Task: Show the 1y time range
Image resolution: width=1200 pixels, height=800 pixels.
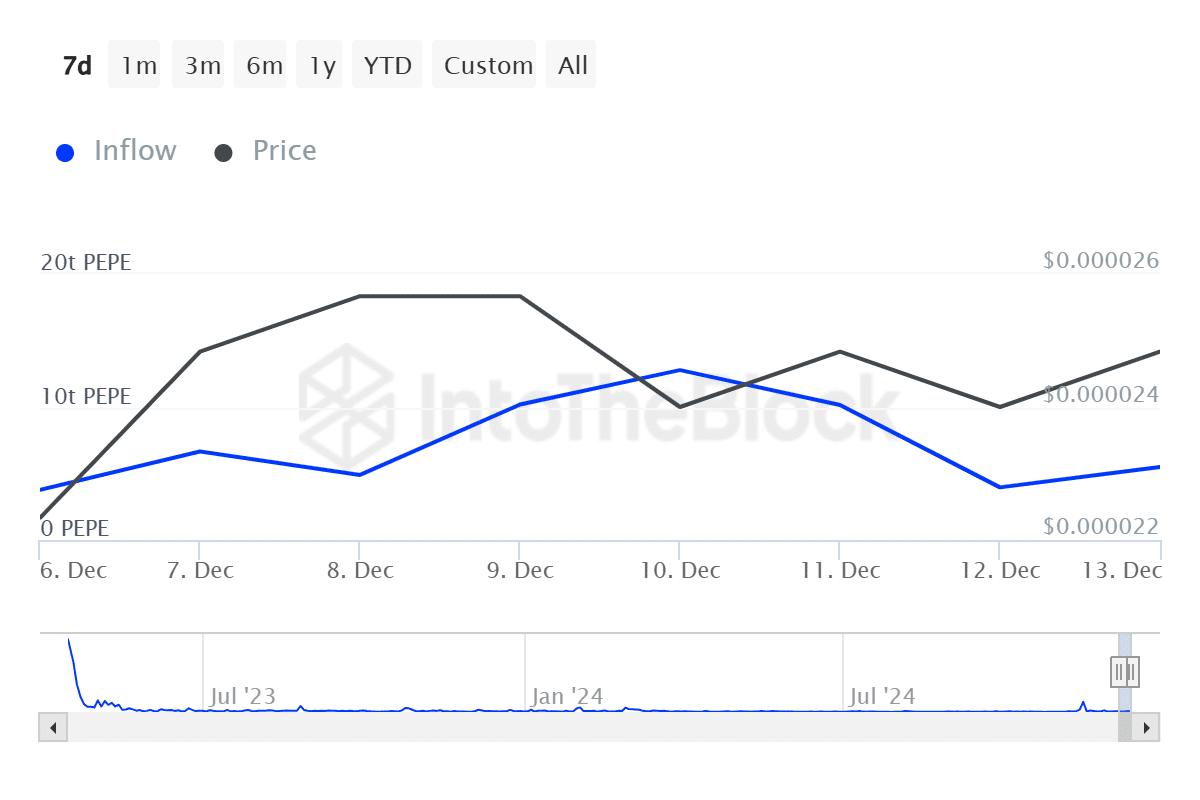Action: coord(322,66)
